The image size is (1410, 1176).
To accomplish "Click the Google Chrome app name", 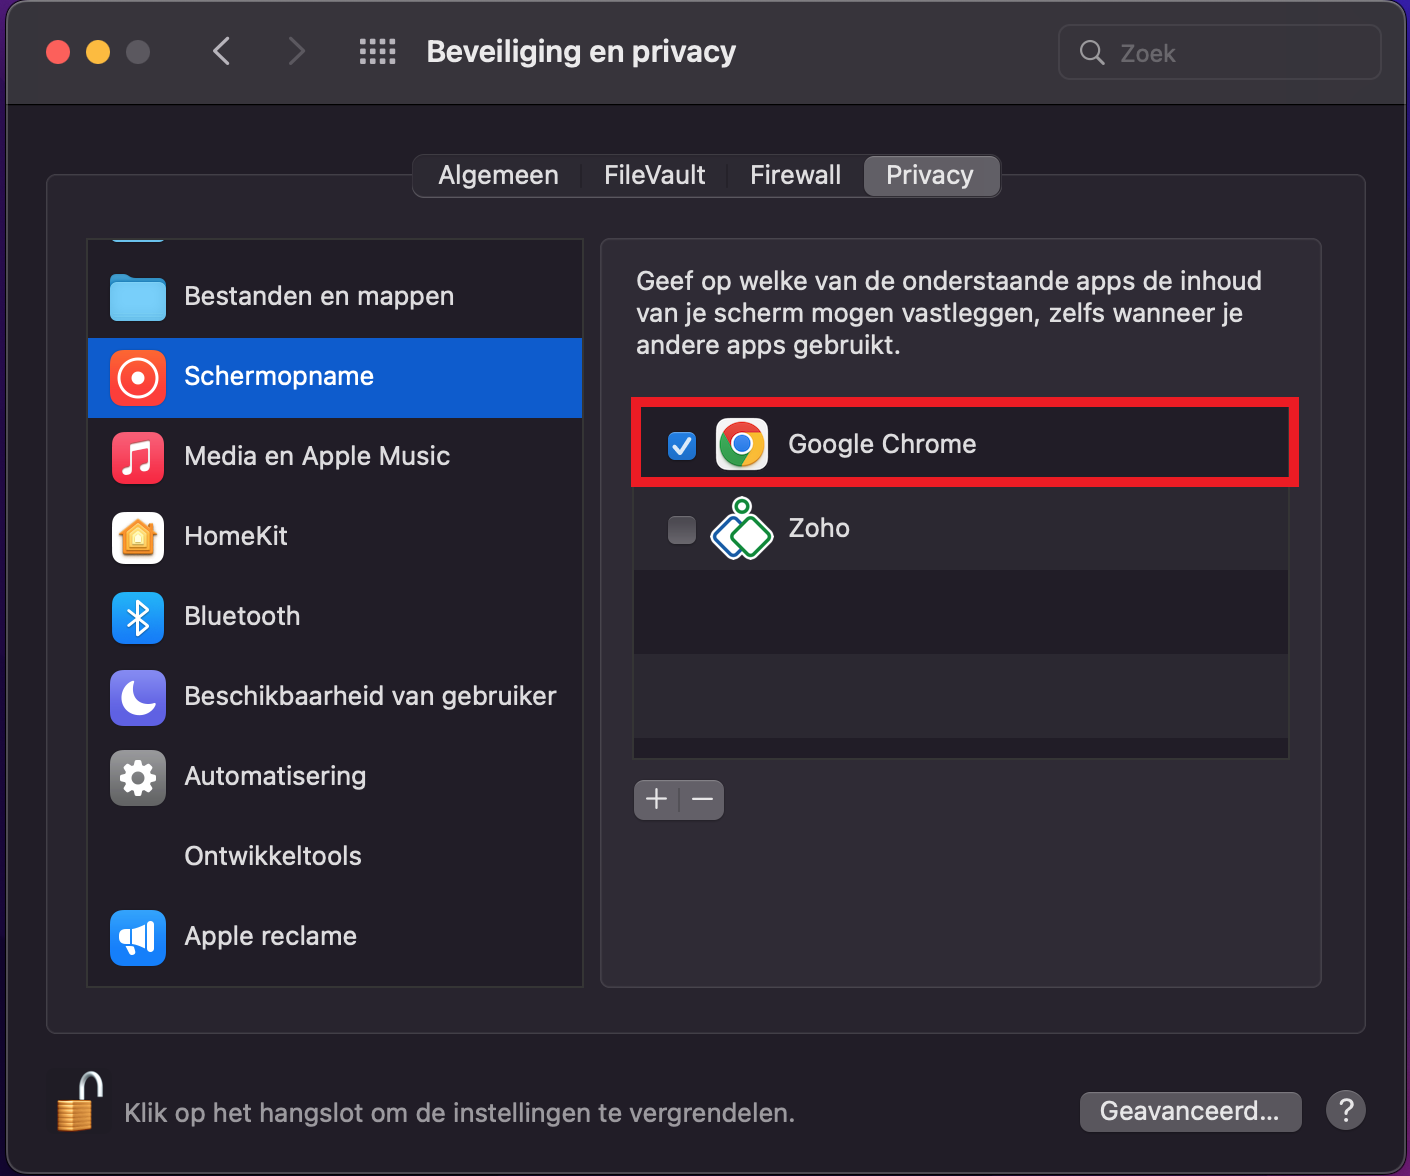I will click(882, 444).
